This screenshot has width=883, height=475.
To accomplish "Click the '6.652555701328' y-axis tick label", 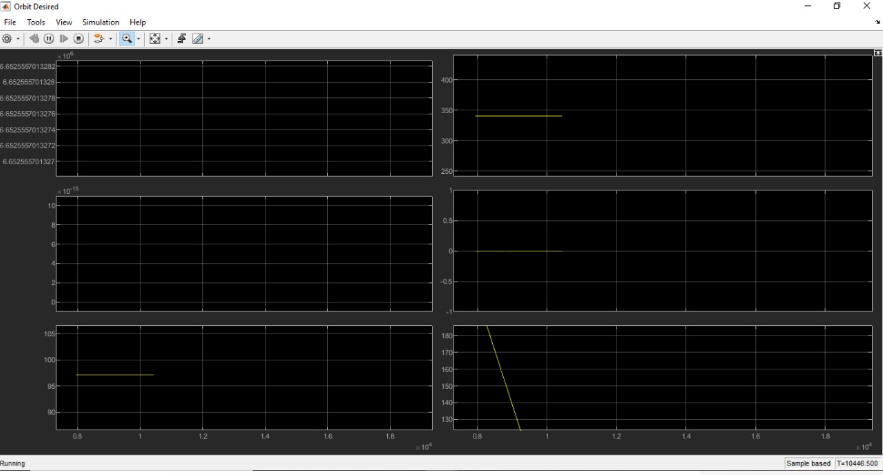I will tap(28, 82).
